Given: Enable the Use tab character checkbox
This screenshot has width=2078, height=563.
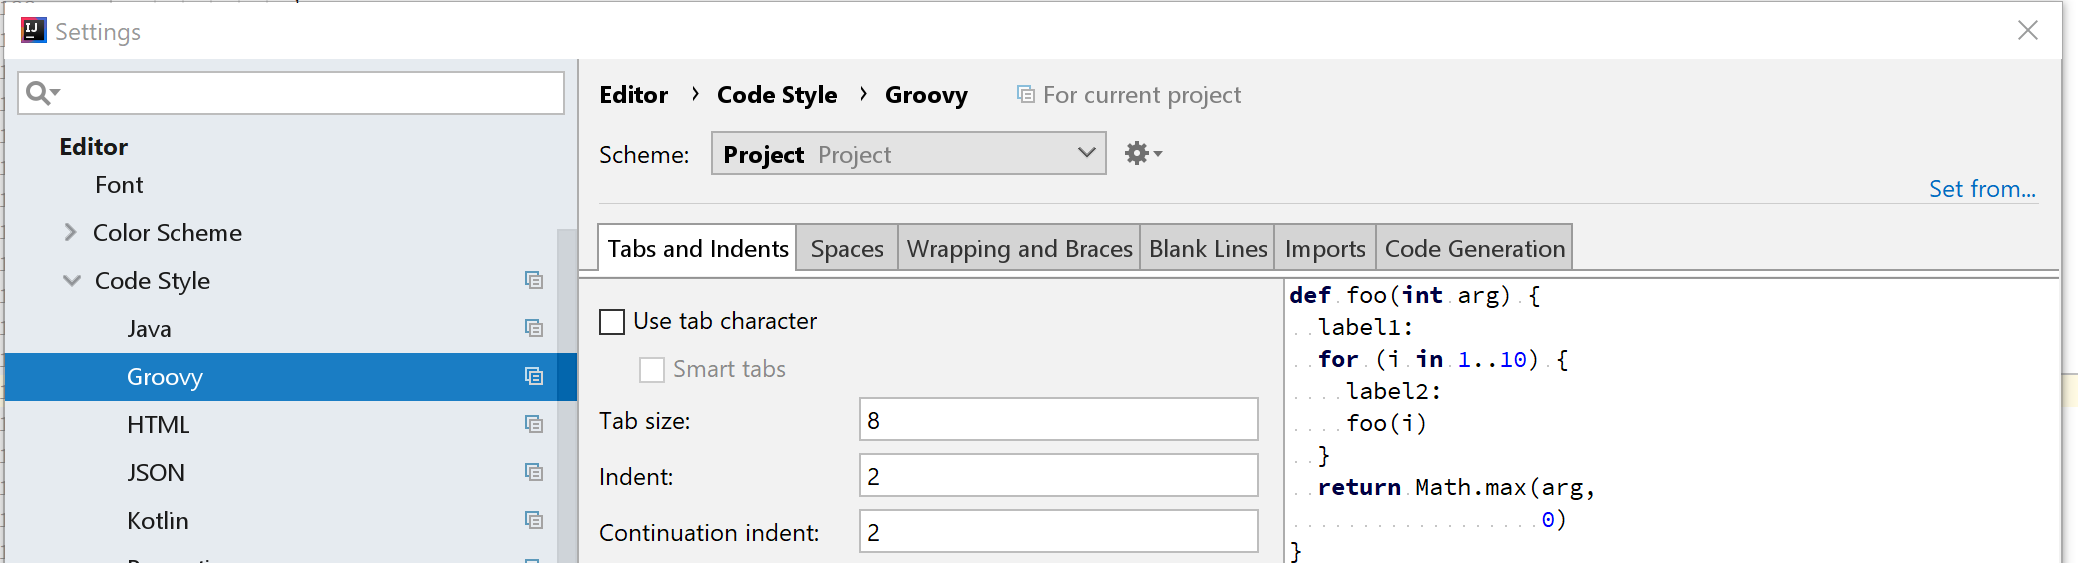Looking at the screenshot, I should tap(612, 322).
